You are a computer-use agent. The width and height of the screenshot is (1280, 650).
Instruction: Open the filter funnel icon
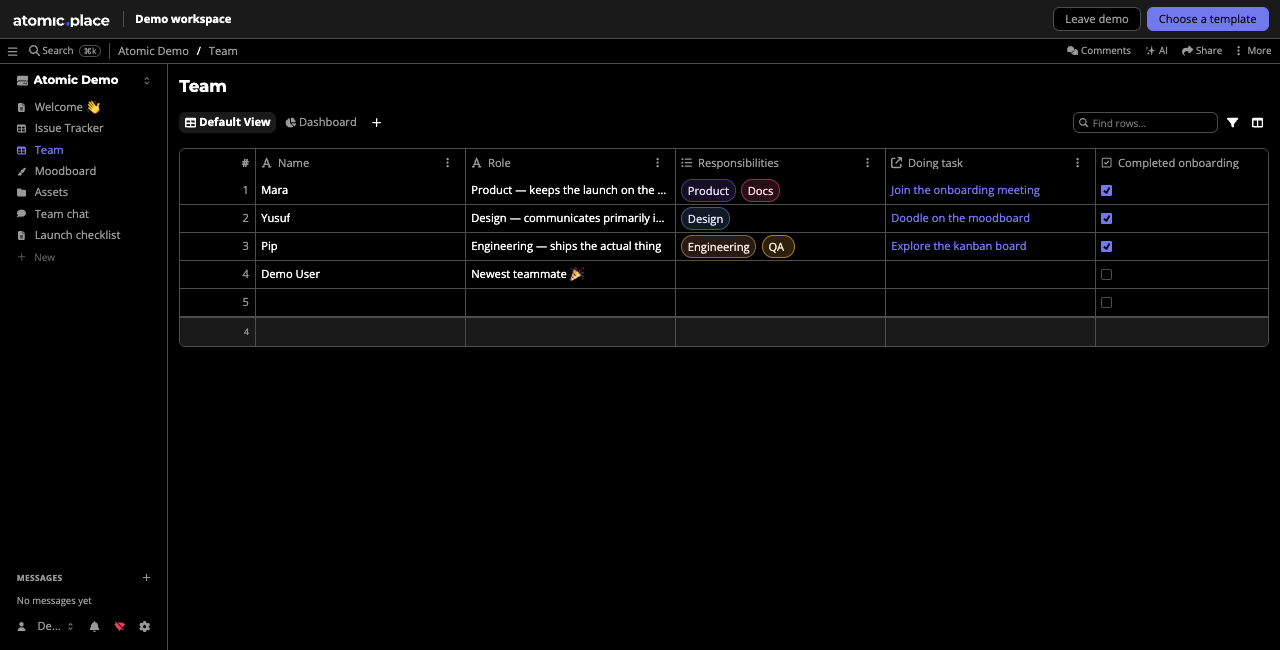1233,123
